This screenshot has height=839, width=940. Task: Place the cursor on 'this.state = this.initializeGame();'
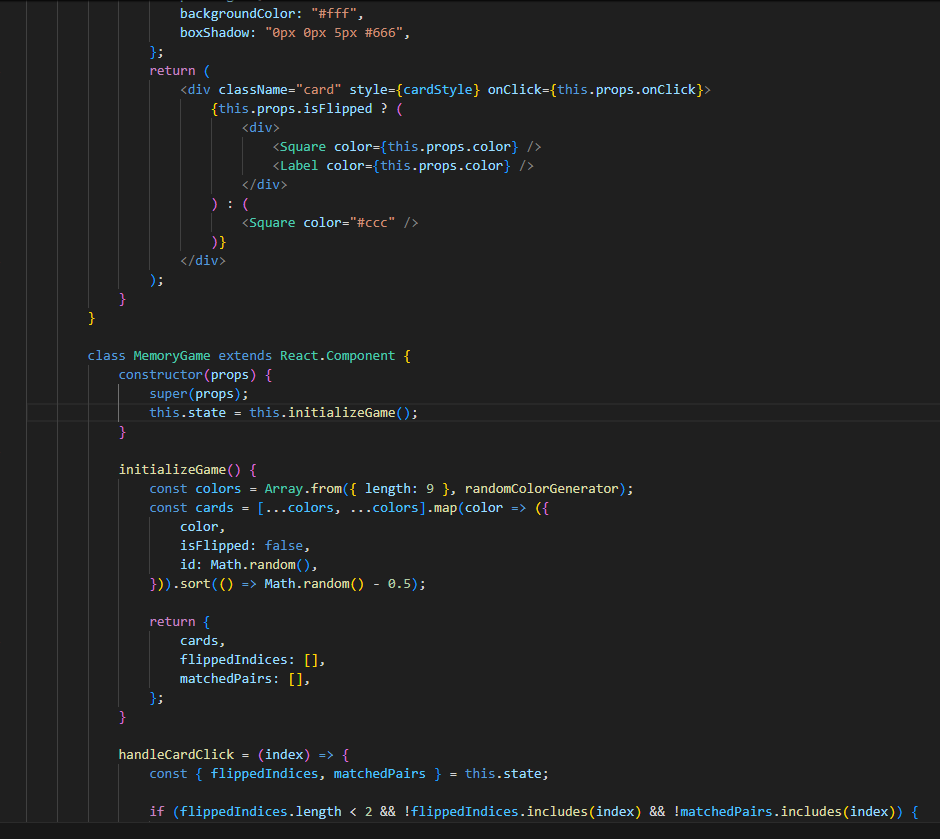(284, 413)
